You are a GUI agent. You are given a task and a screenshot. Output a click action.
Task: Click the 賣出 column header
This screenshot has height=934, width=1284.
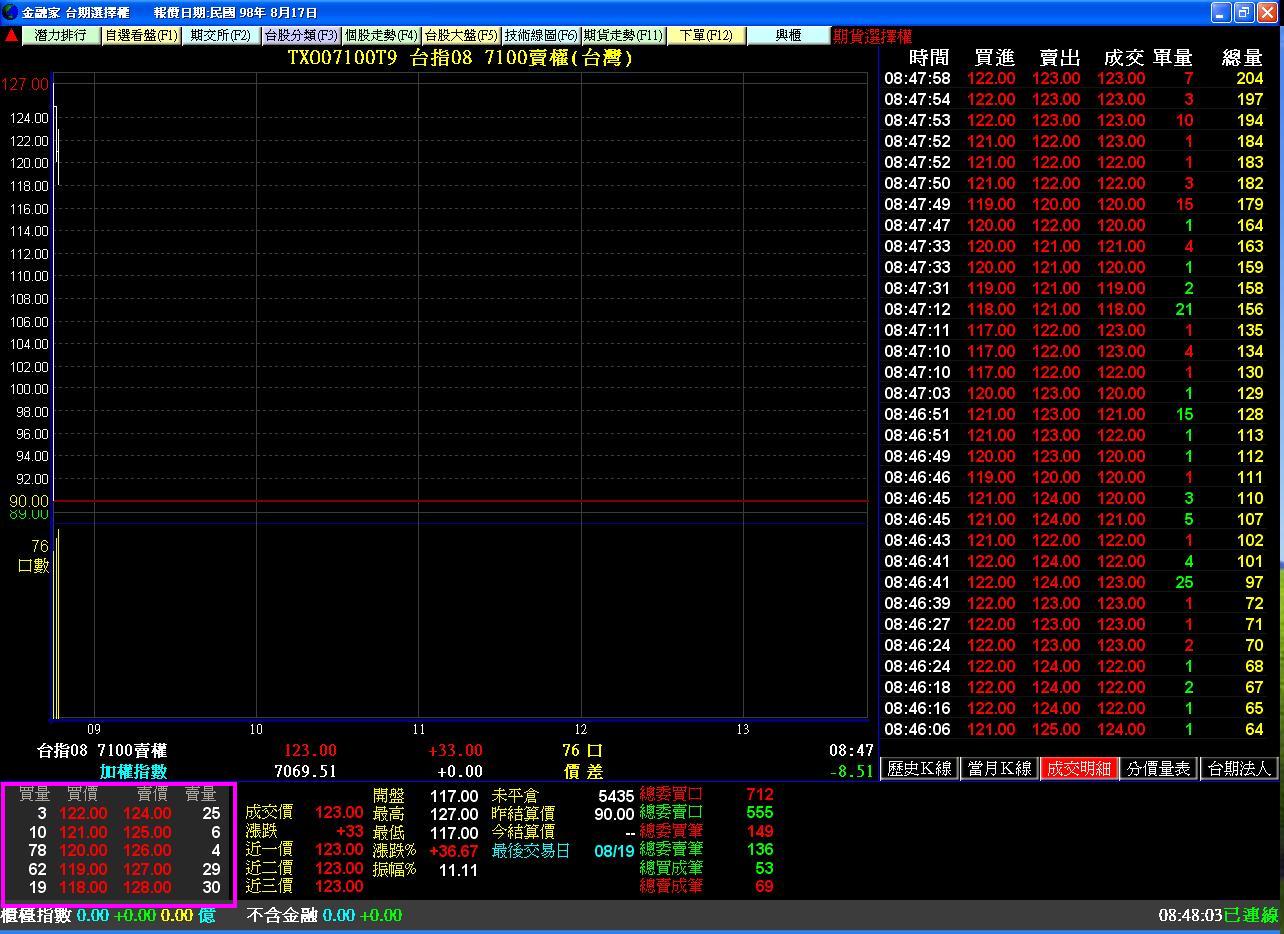pos(1059,58)
